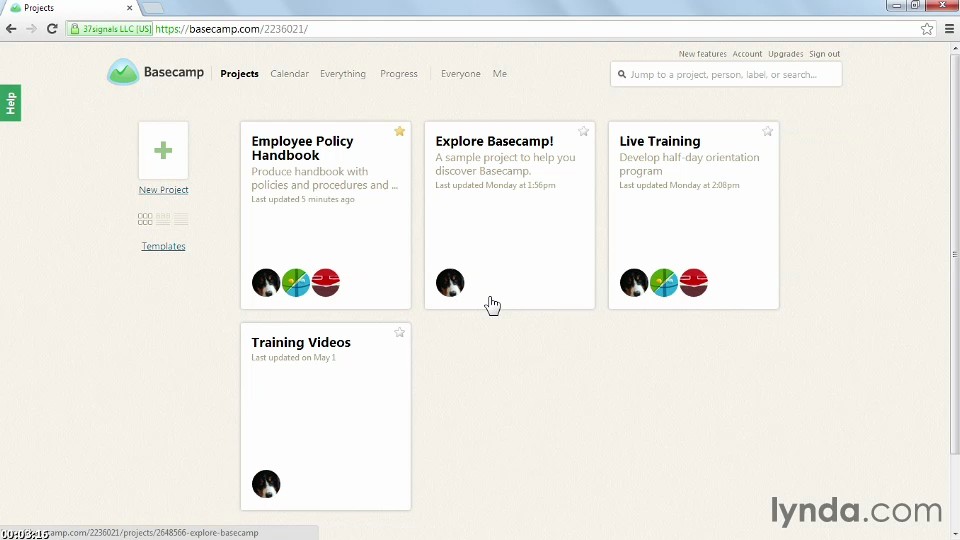Screen dimensions: 960x540
Task: Close the Projects browser tab
Action: (x=129, y=8)
